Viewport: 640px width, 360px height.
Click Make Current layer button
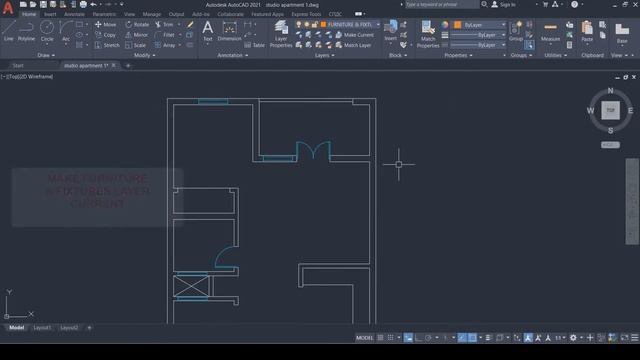(x=355, y=35)
